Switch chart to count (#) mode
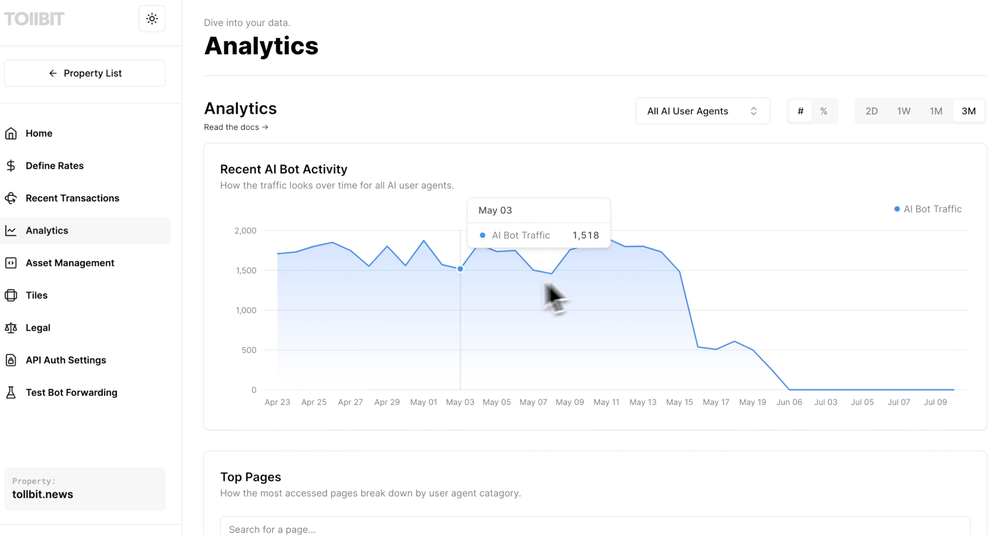1000x535 pixels. tap(800, 111)
